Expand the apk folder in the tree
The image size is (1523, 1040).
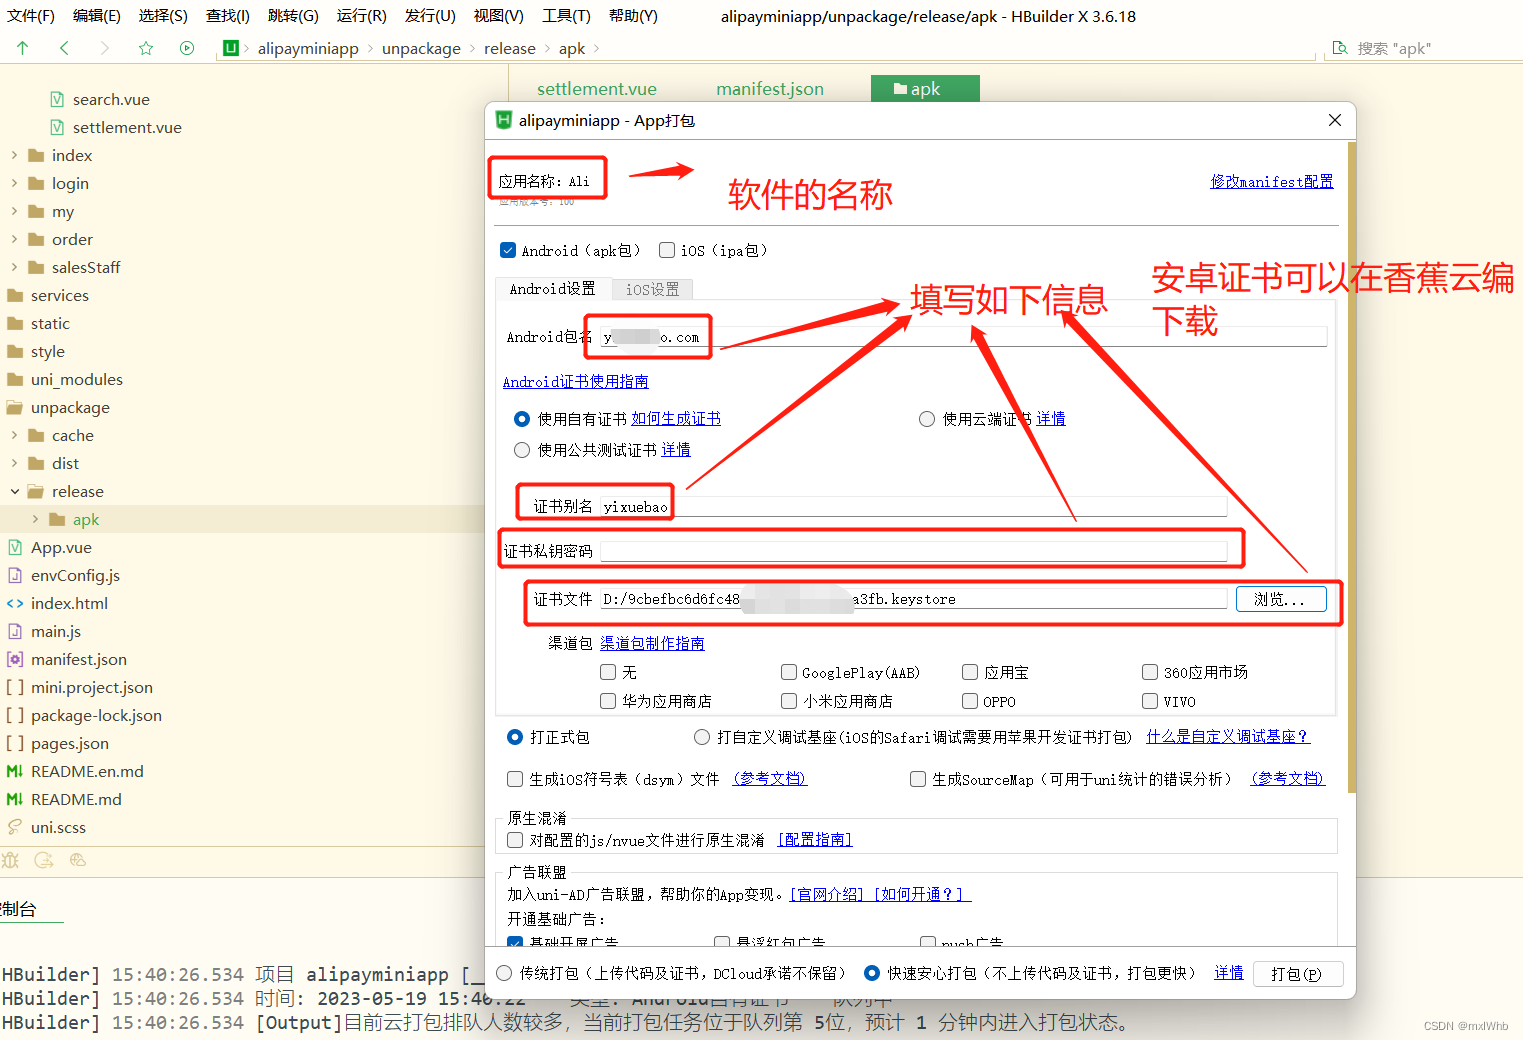[36, 519]
